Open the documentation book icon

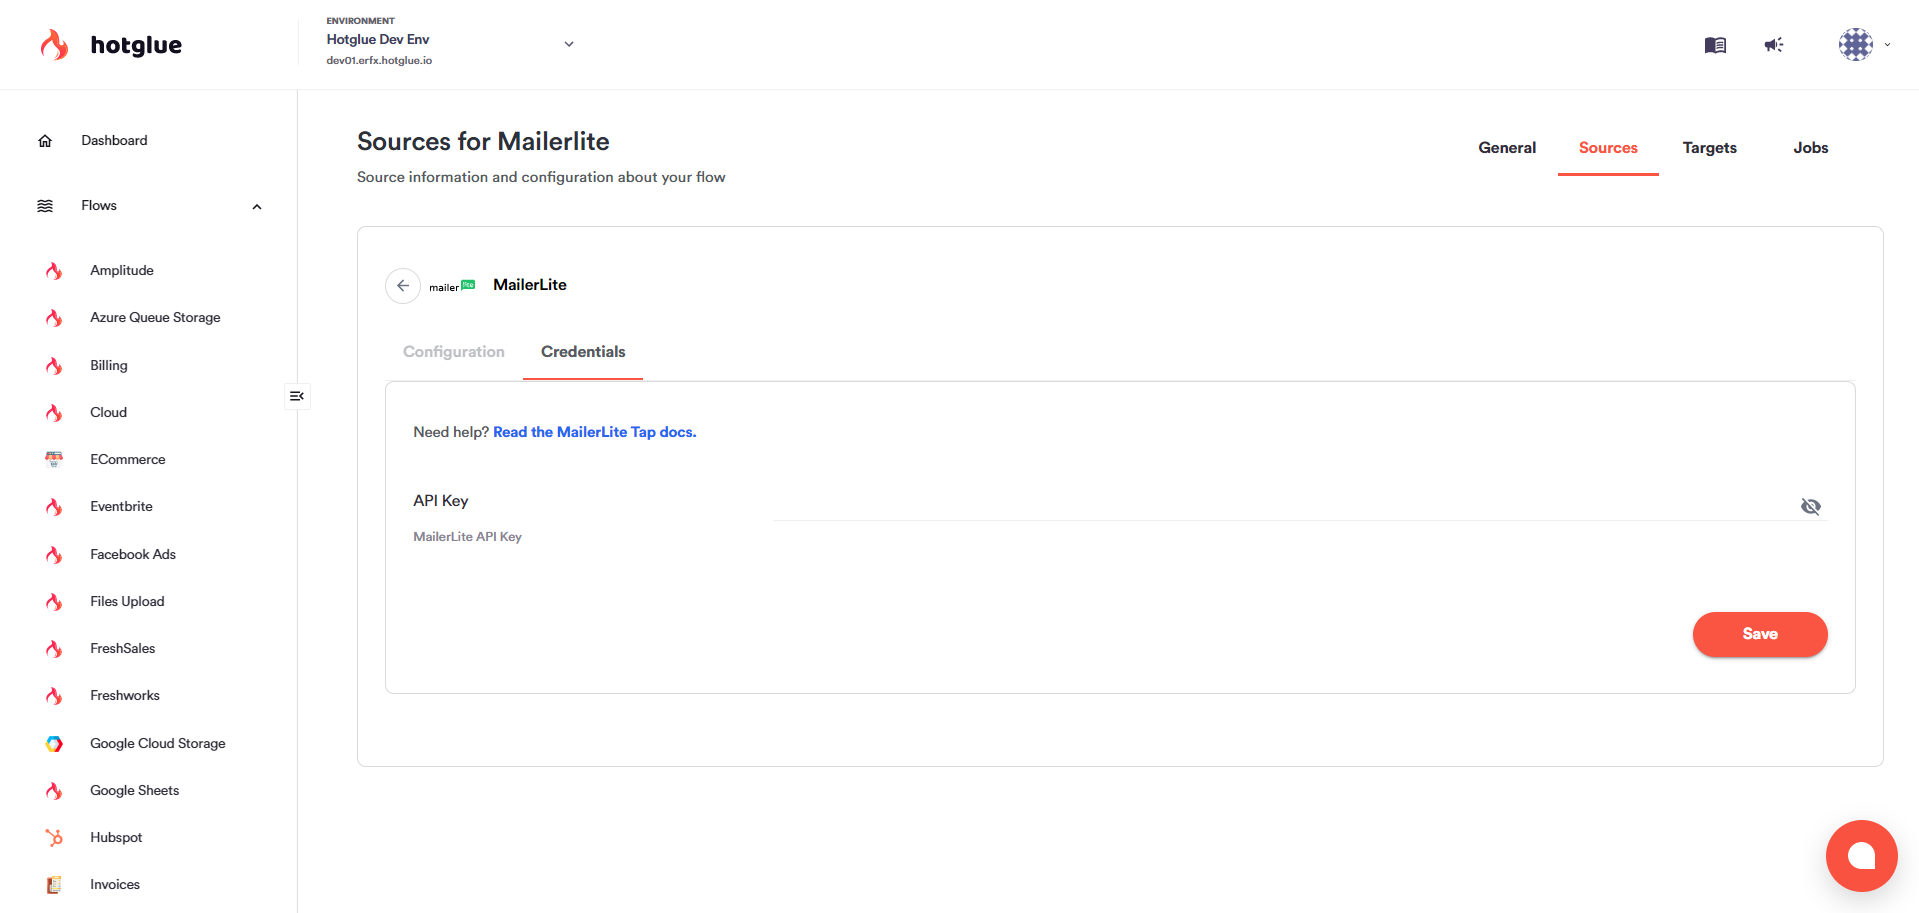(1715, 45)
